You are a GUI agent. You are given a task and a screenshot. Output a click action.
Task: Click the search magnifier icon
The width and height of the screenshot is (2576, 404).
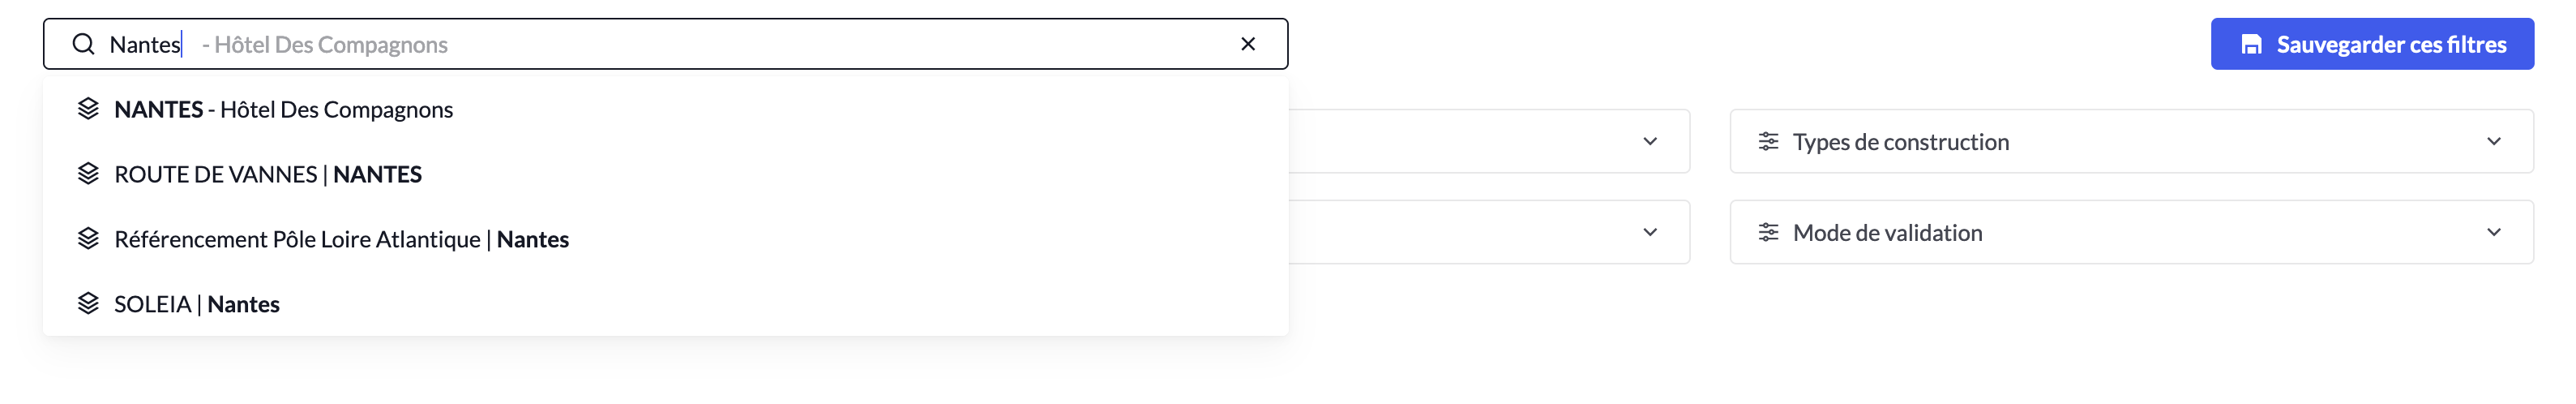coord(84,44)
